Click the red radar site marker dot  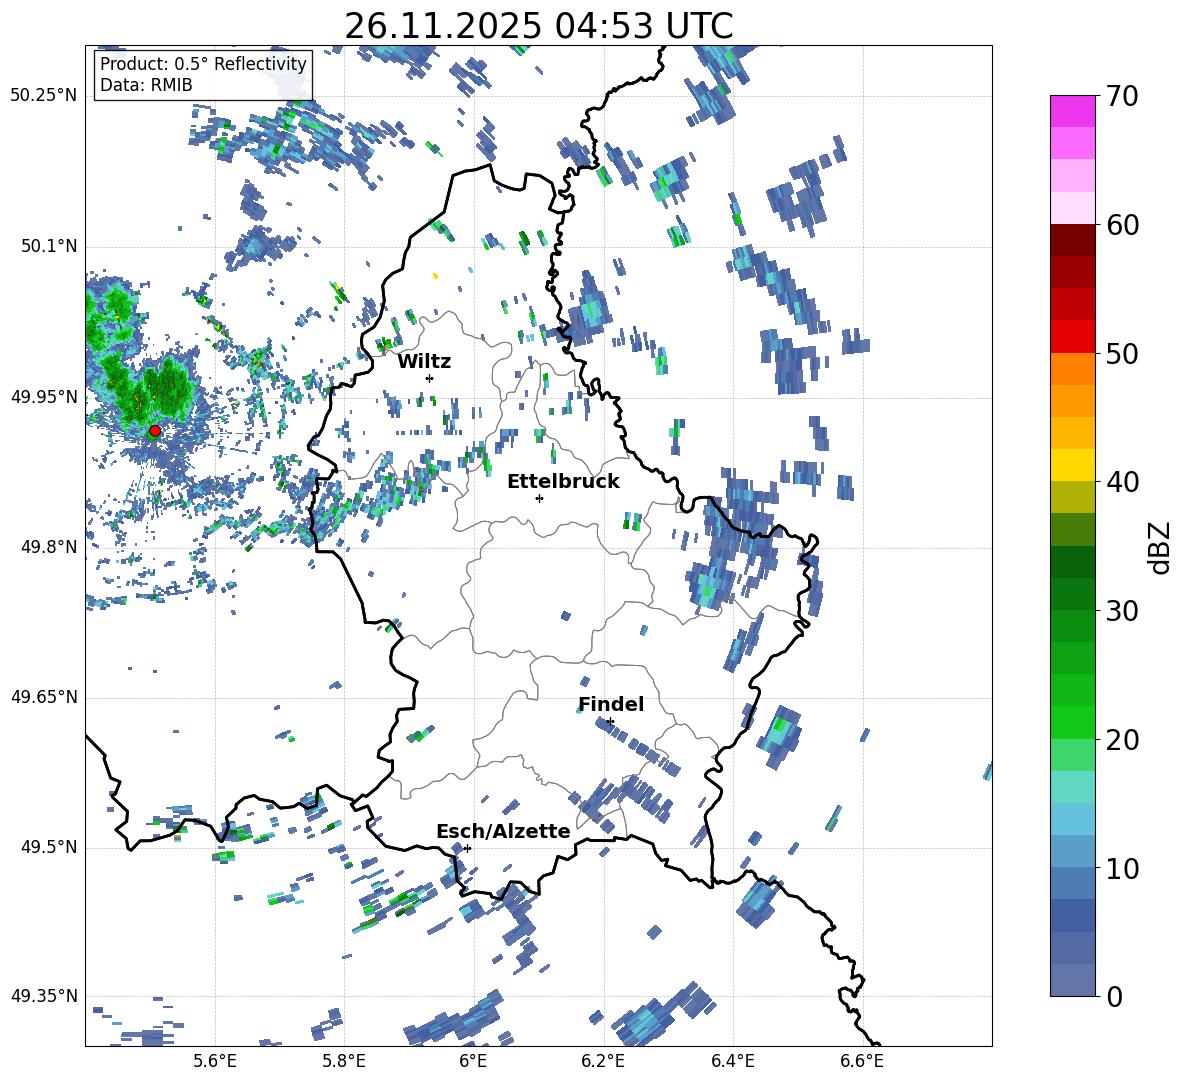click(x=155, y=431)
